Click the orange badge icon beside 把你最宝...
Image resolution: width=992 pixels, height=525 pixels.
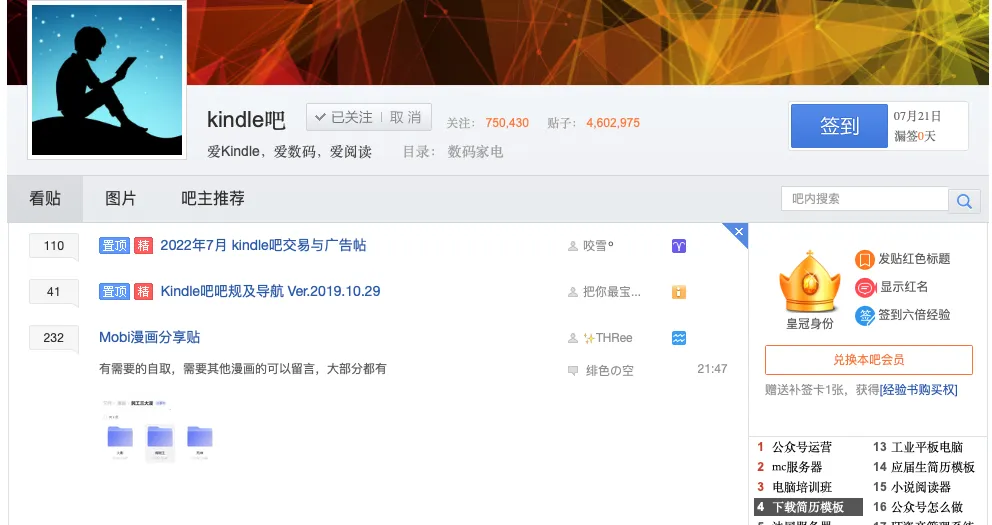(x=679, y=292)
